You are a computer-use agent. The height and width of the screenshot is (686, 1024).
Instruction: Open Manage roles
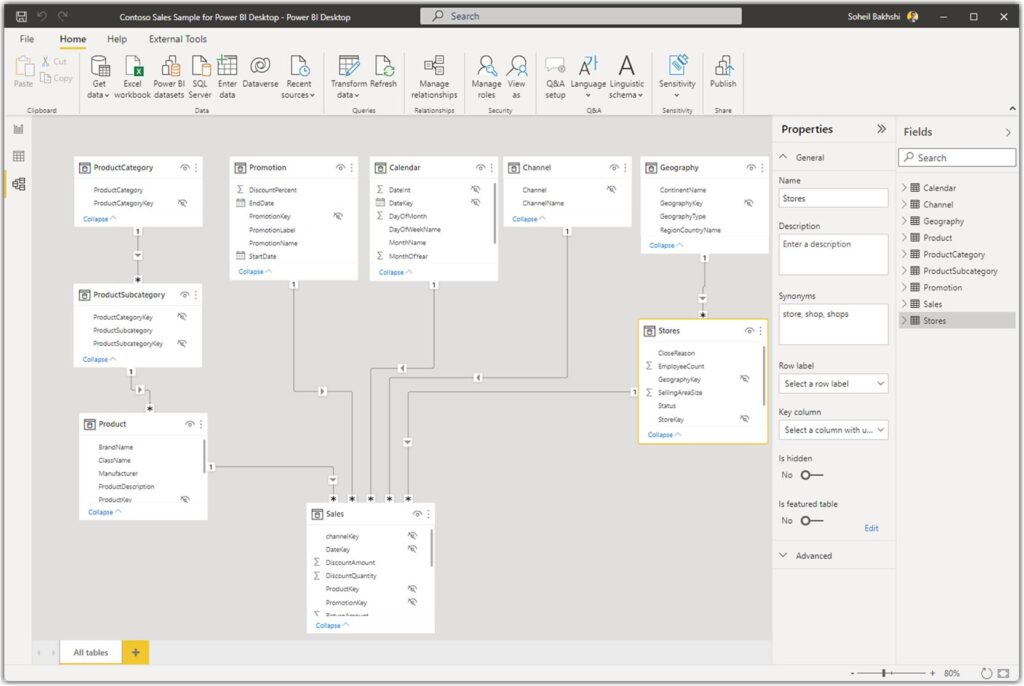click(487, 76)
